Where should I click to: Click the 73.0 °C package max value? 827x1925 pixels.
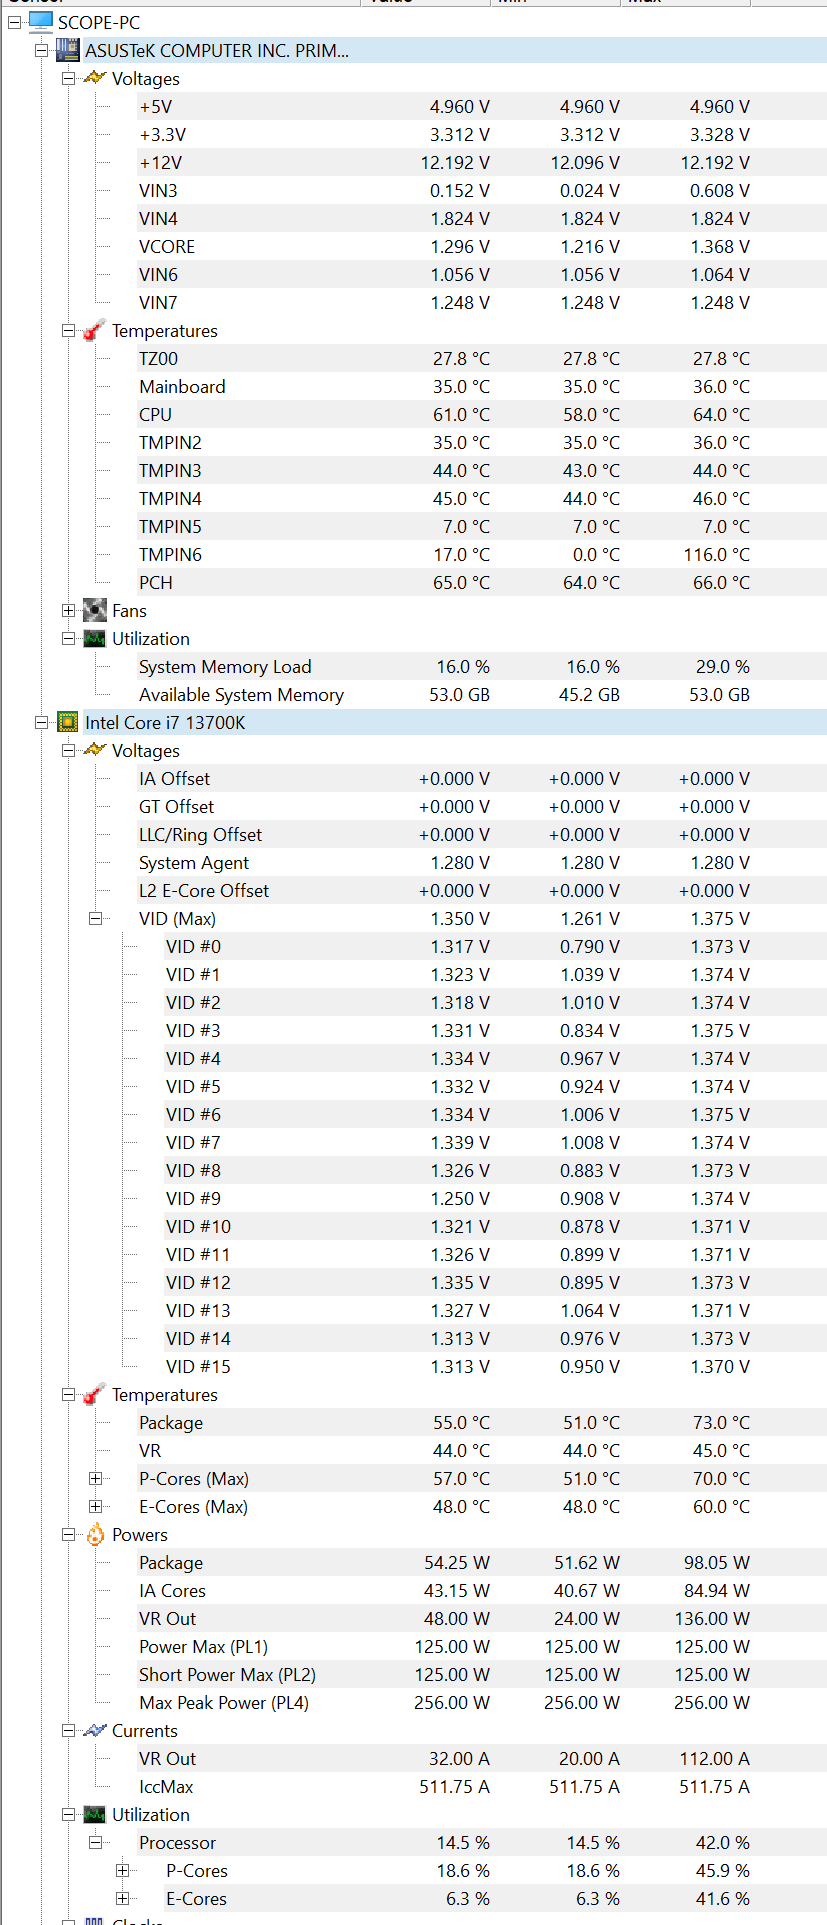tap(721, 1422)
